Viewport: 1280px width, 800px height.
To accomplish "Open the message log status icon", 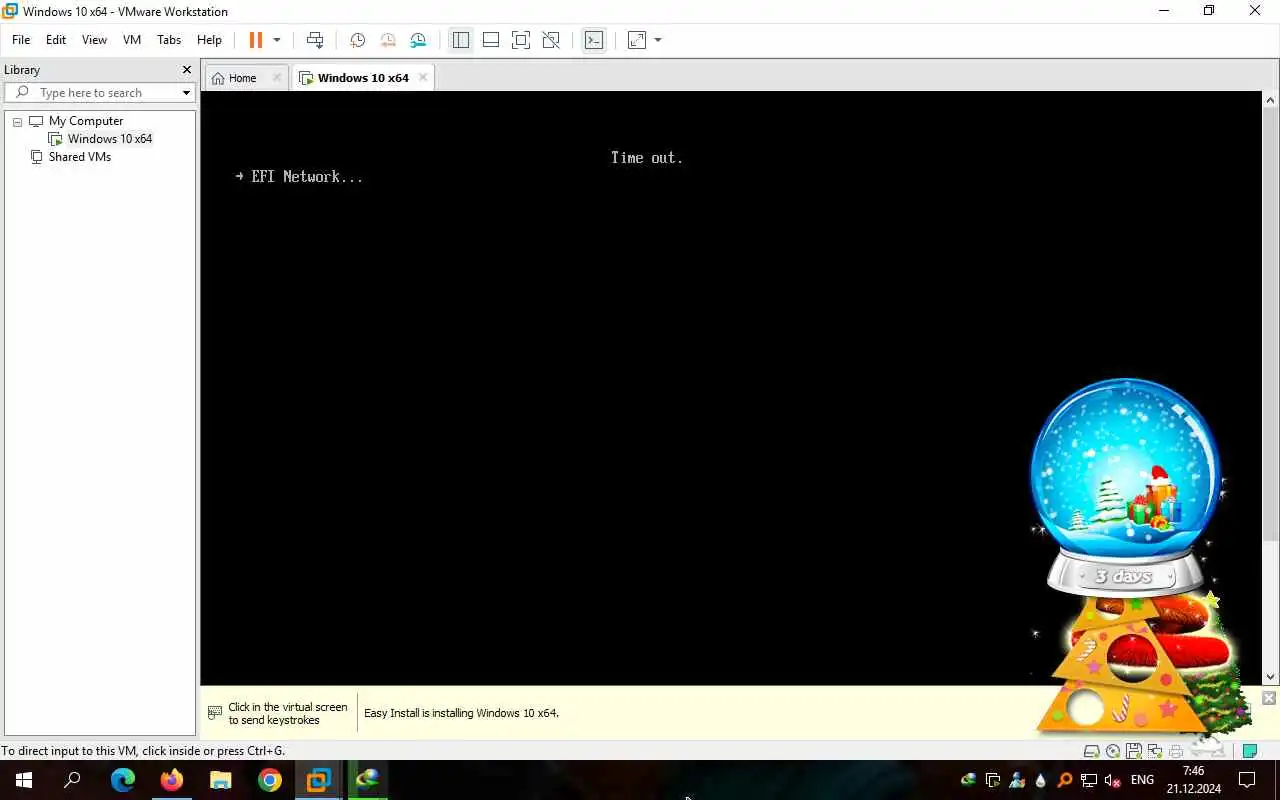I will coord(1249,751).
